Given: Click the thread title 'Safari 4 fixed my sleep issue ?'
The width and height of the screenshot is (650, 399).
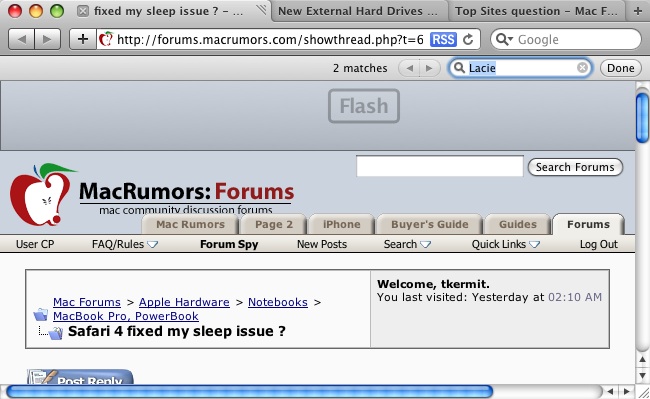Looking at the screenshot, I should click(177, 331).
